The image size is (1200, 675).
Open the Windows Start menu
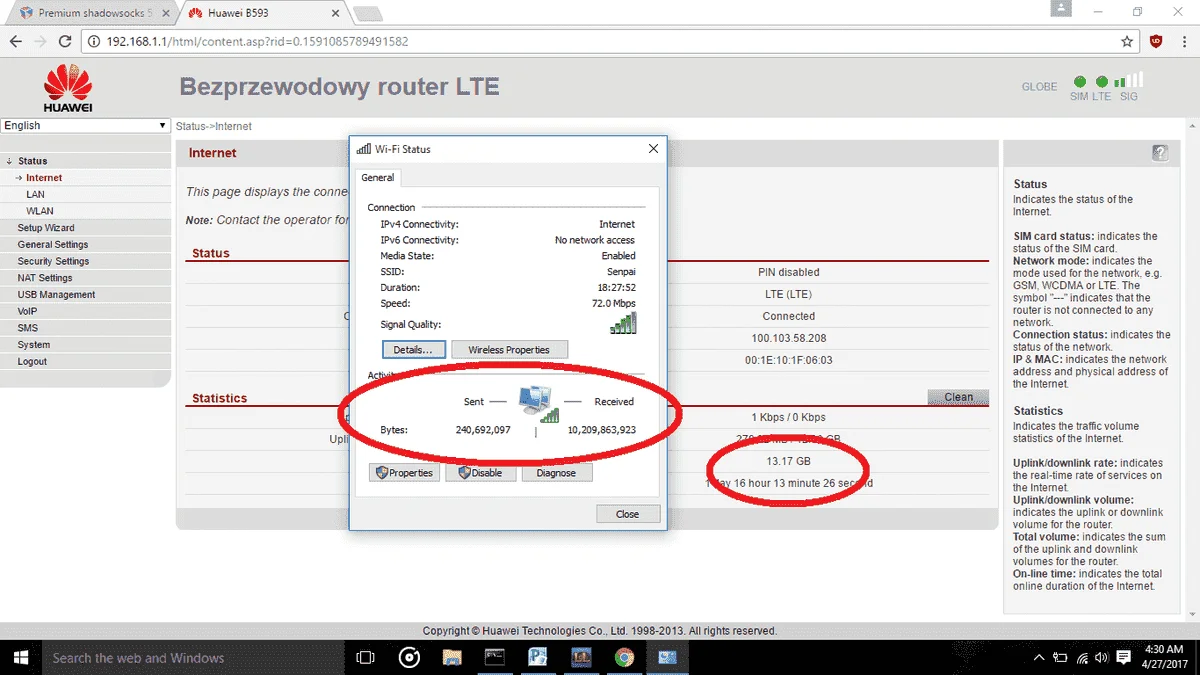pos(19,657)
